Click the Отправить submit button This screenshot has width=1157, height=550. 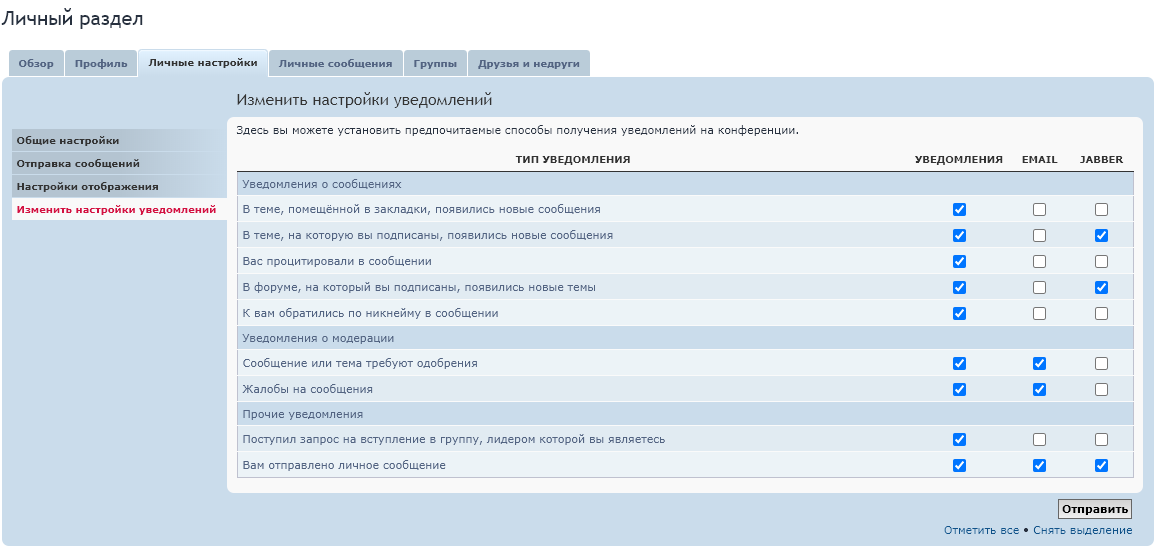point(1095,509)
